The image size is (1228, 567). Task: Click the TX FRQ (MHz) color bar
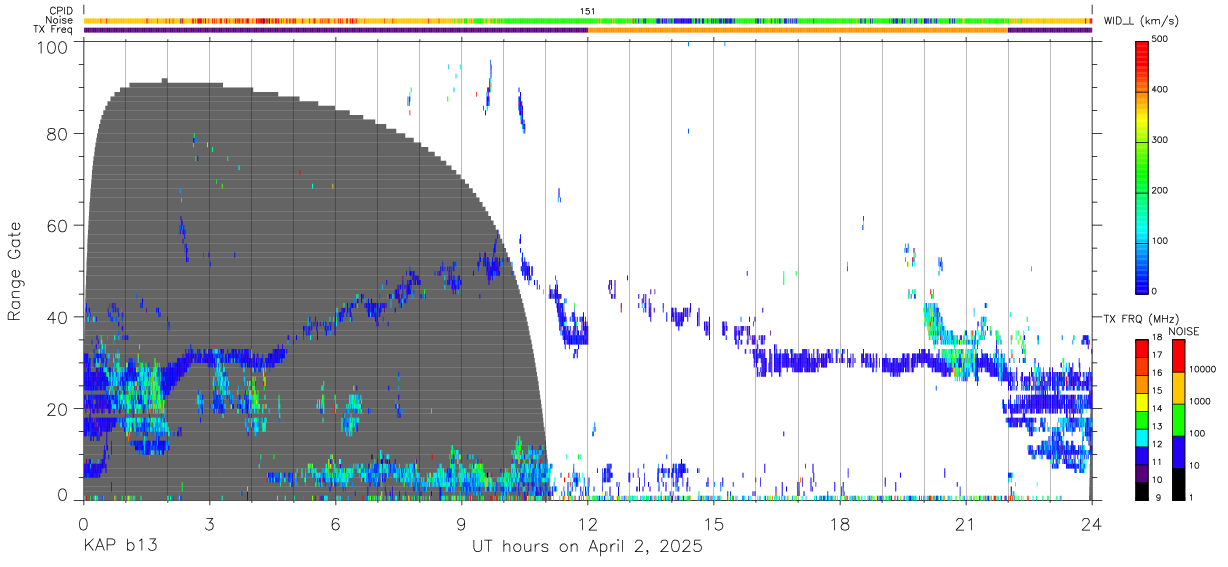1141,419
